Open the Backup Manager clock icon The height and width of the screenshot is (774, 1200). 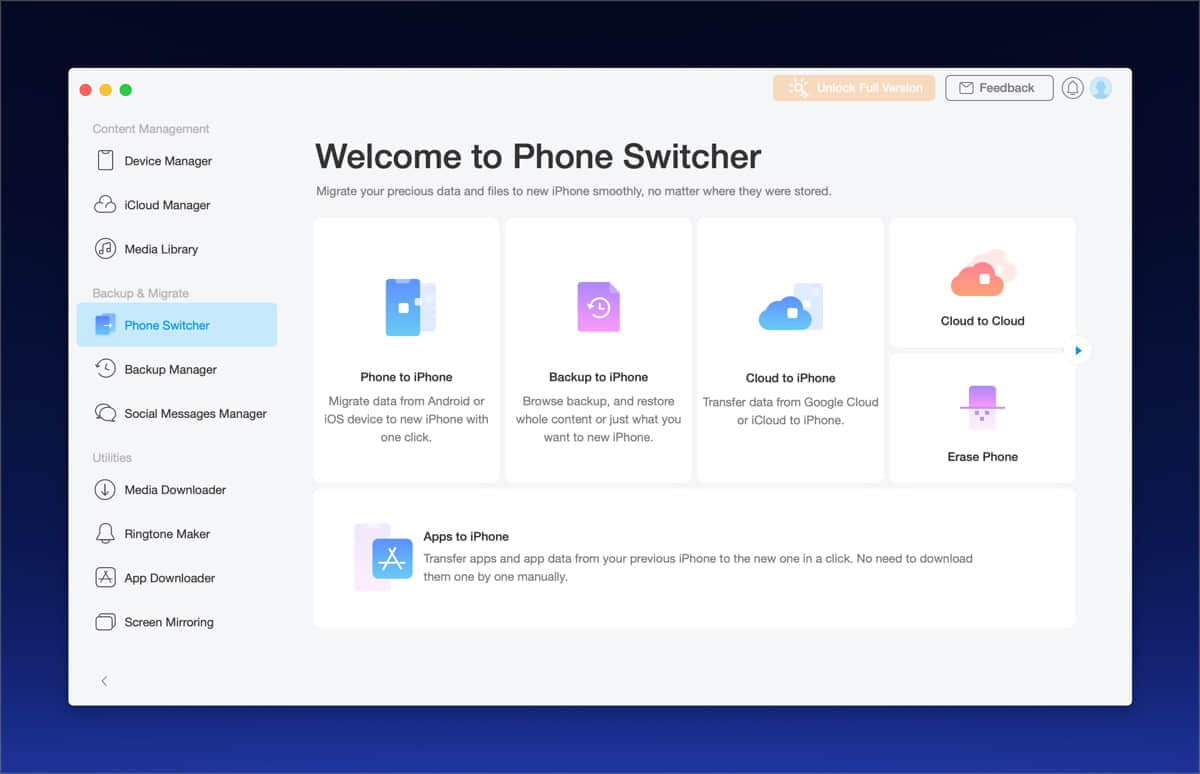105,369
